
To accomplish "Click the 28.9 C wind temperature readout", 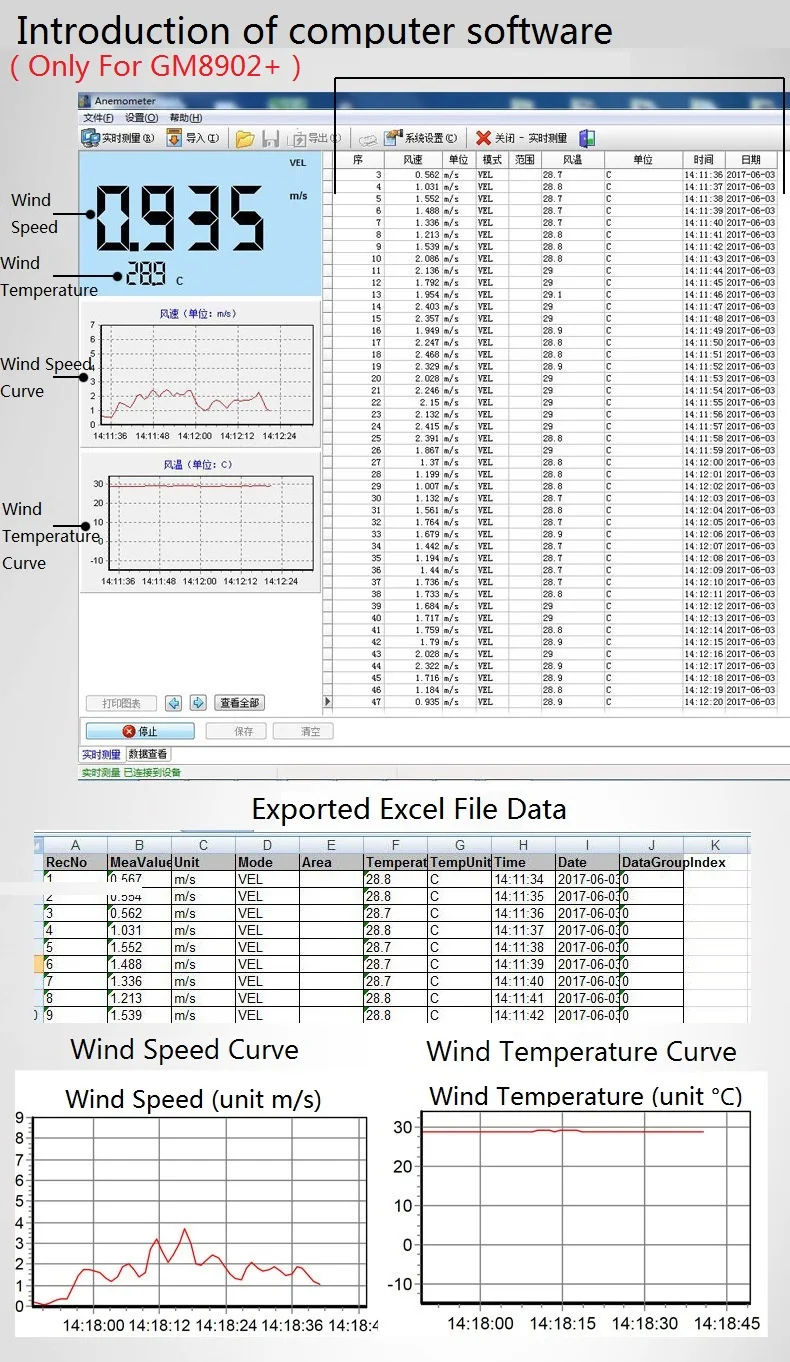I will [x=155, y=275].
